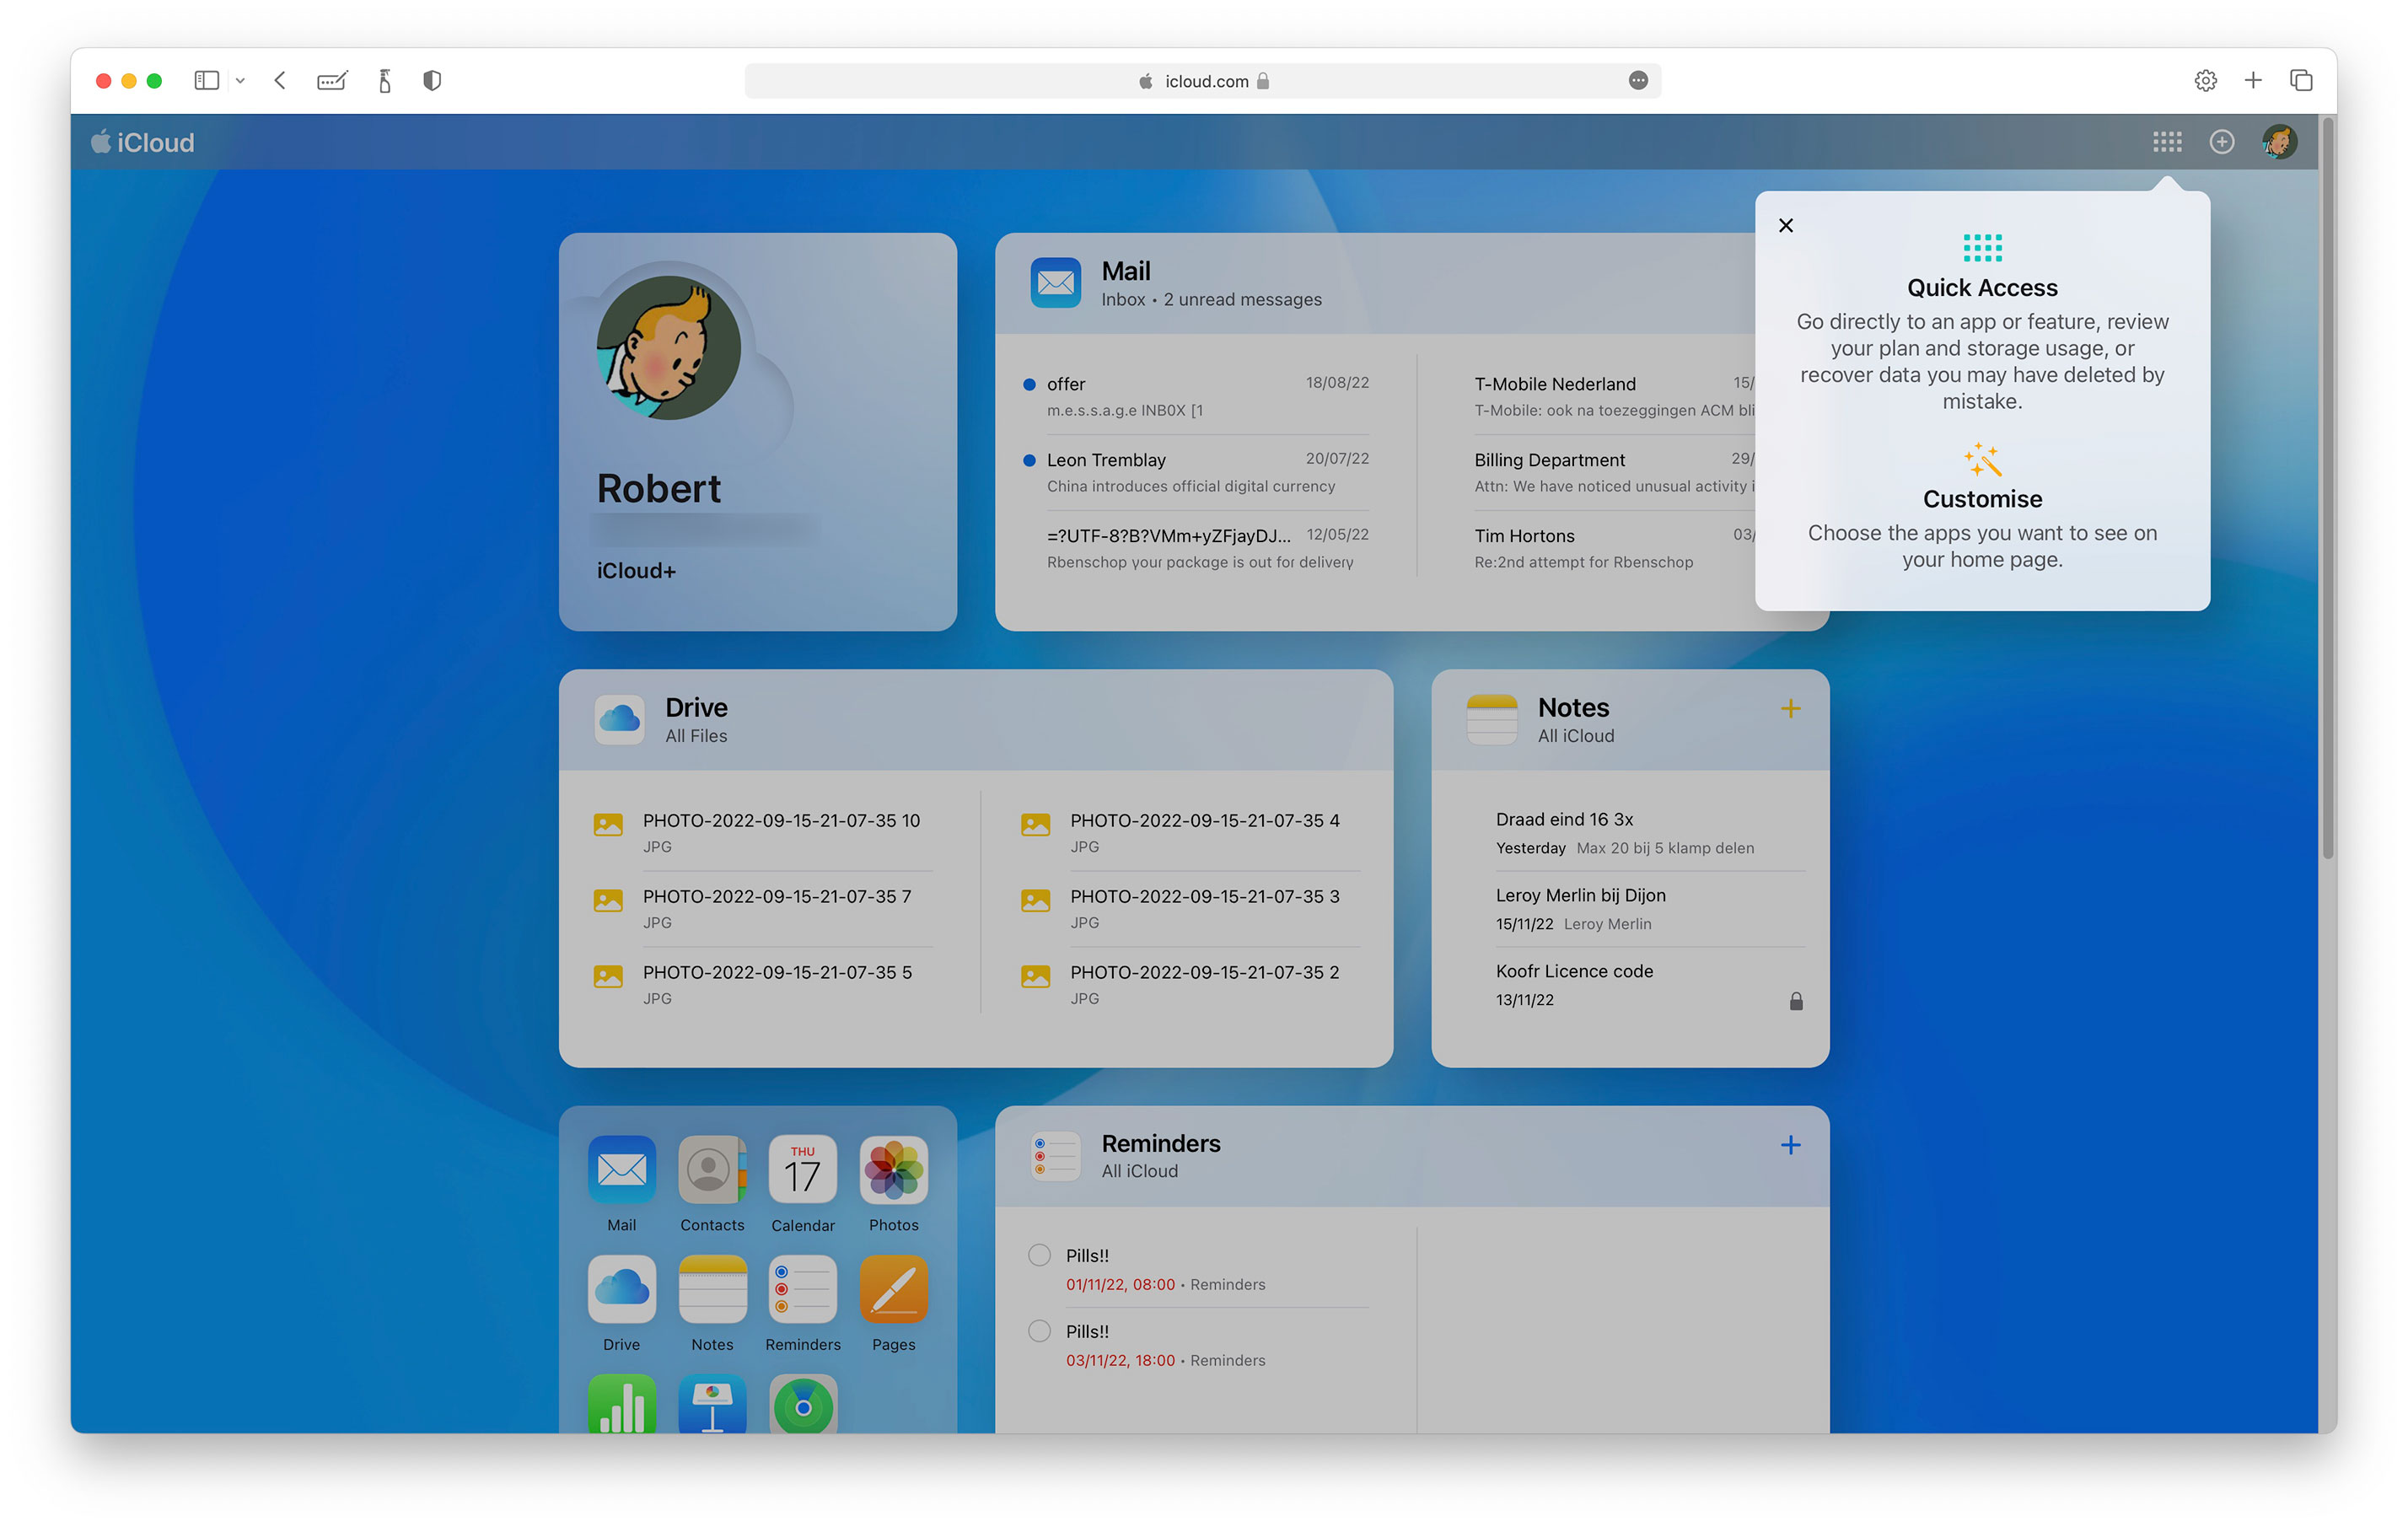
Task: Click the lock icon on Koofr note
Action: pyautogui.click(x=1795, y=1001)
